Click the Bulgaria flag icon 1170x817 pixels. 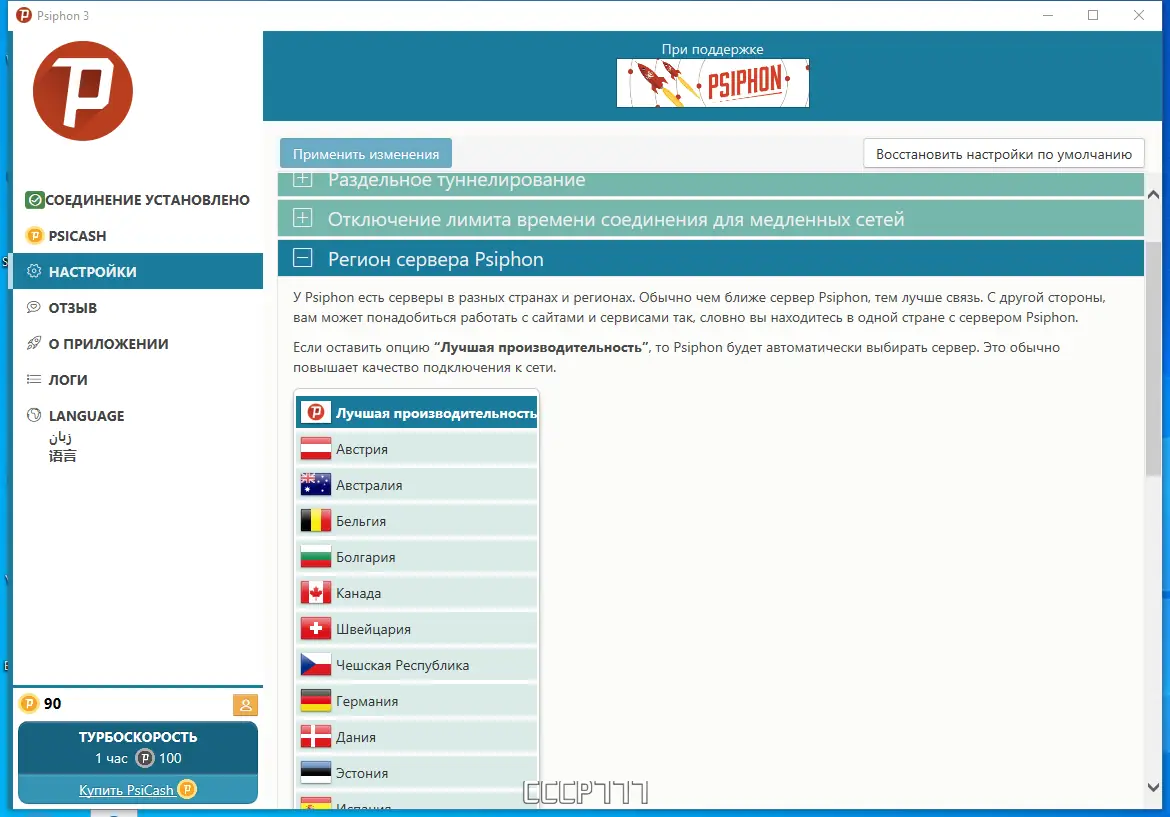tap(316, 557)
